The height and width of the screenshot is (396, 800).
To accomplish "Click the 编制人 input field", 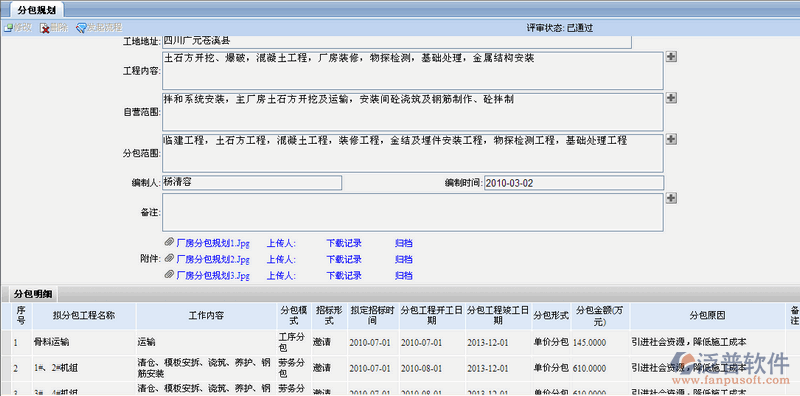I will click(x=252, y=183).
